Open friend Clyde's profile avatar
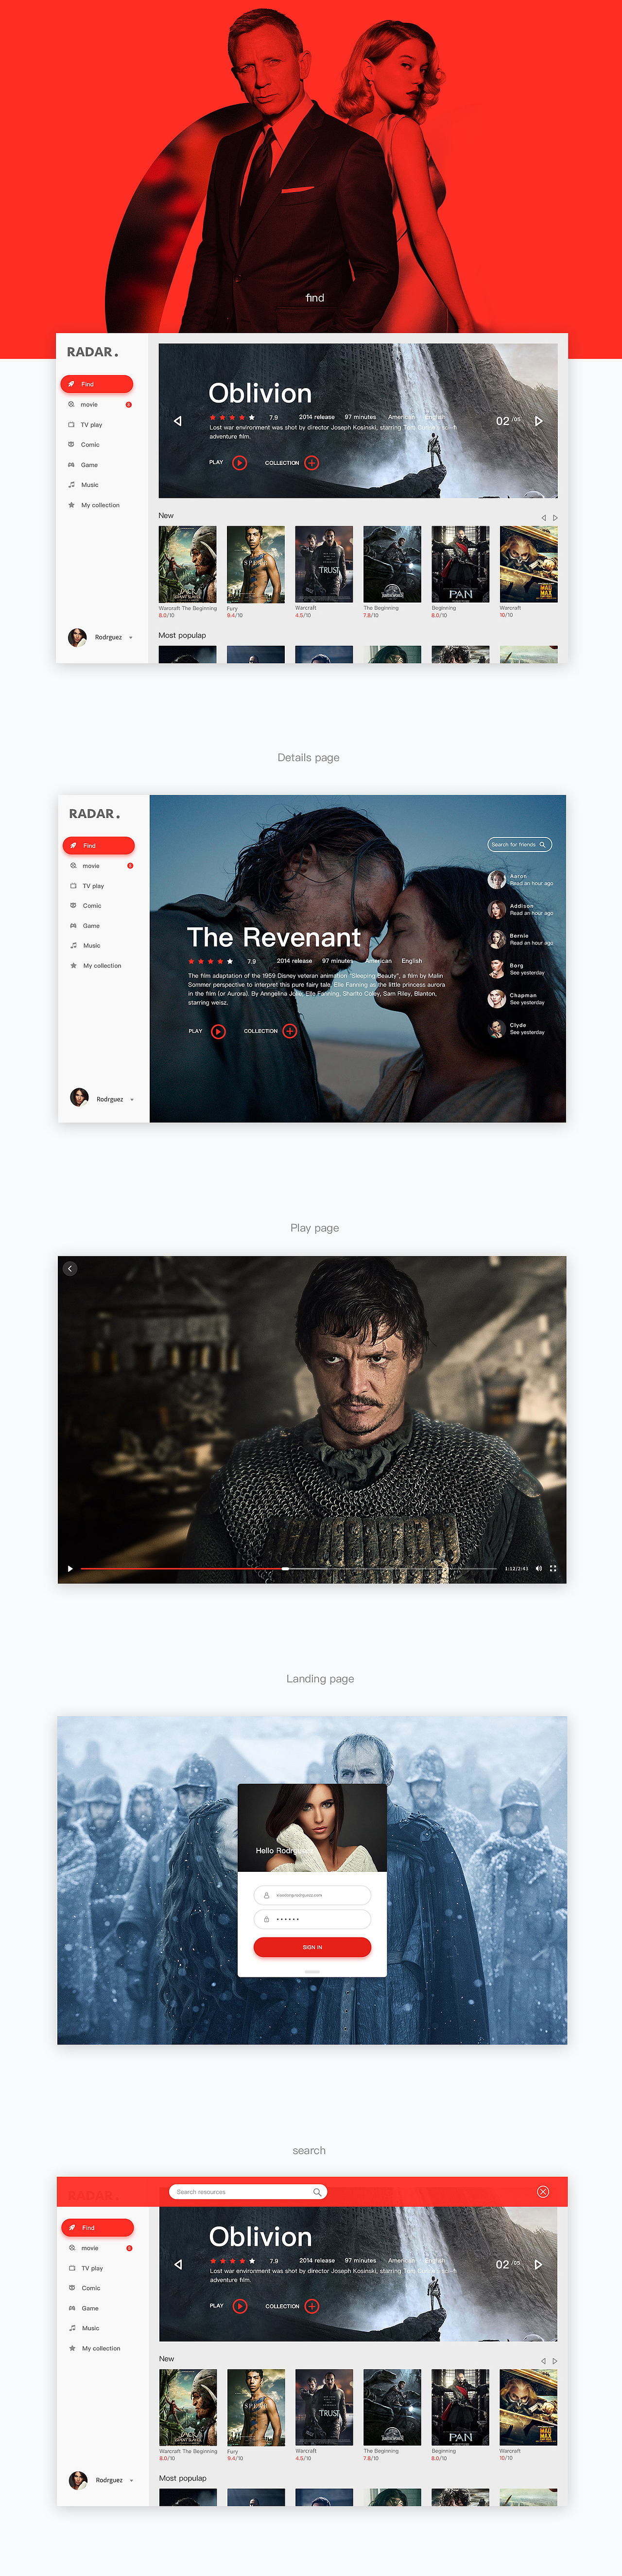Screen dimensions: 622x2576 click(496, 1029)
